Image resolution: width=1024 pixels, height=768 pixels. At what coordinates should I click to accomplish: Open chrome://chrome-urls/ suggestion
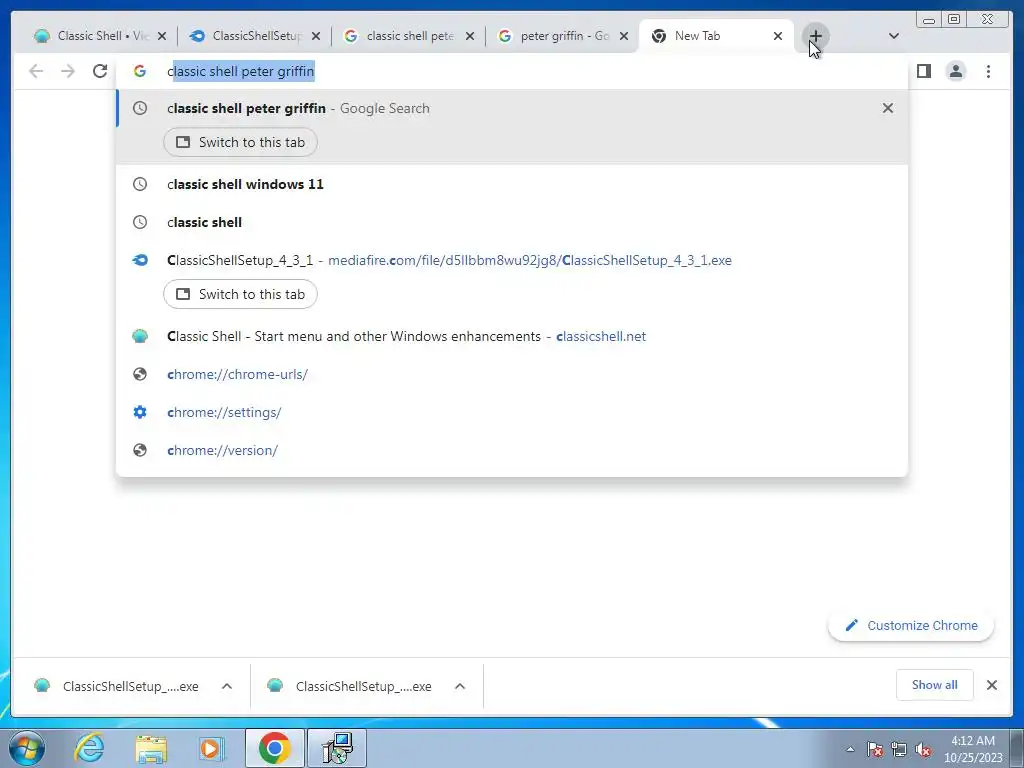[512, 374]
